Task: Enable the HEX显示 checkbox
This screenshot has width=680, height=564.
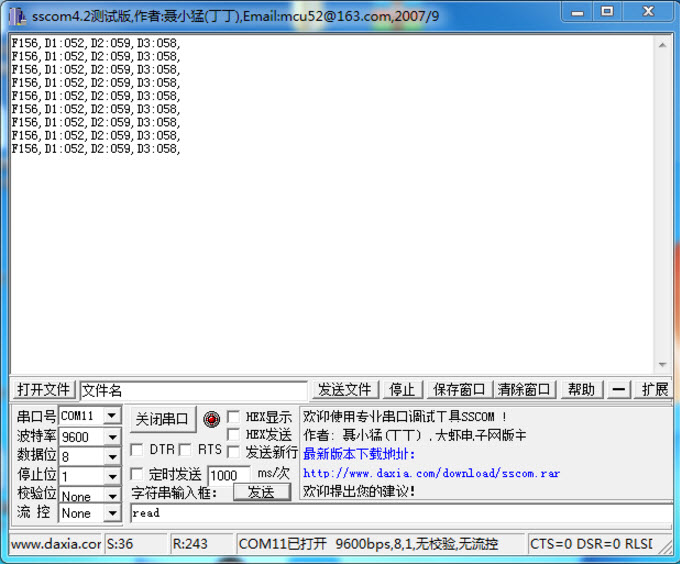Action: (x=233, y=417)
